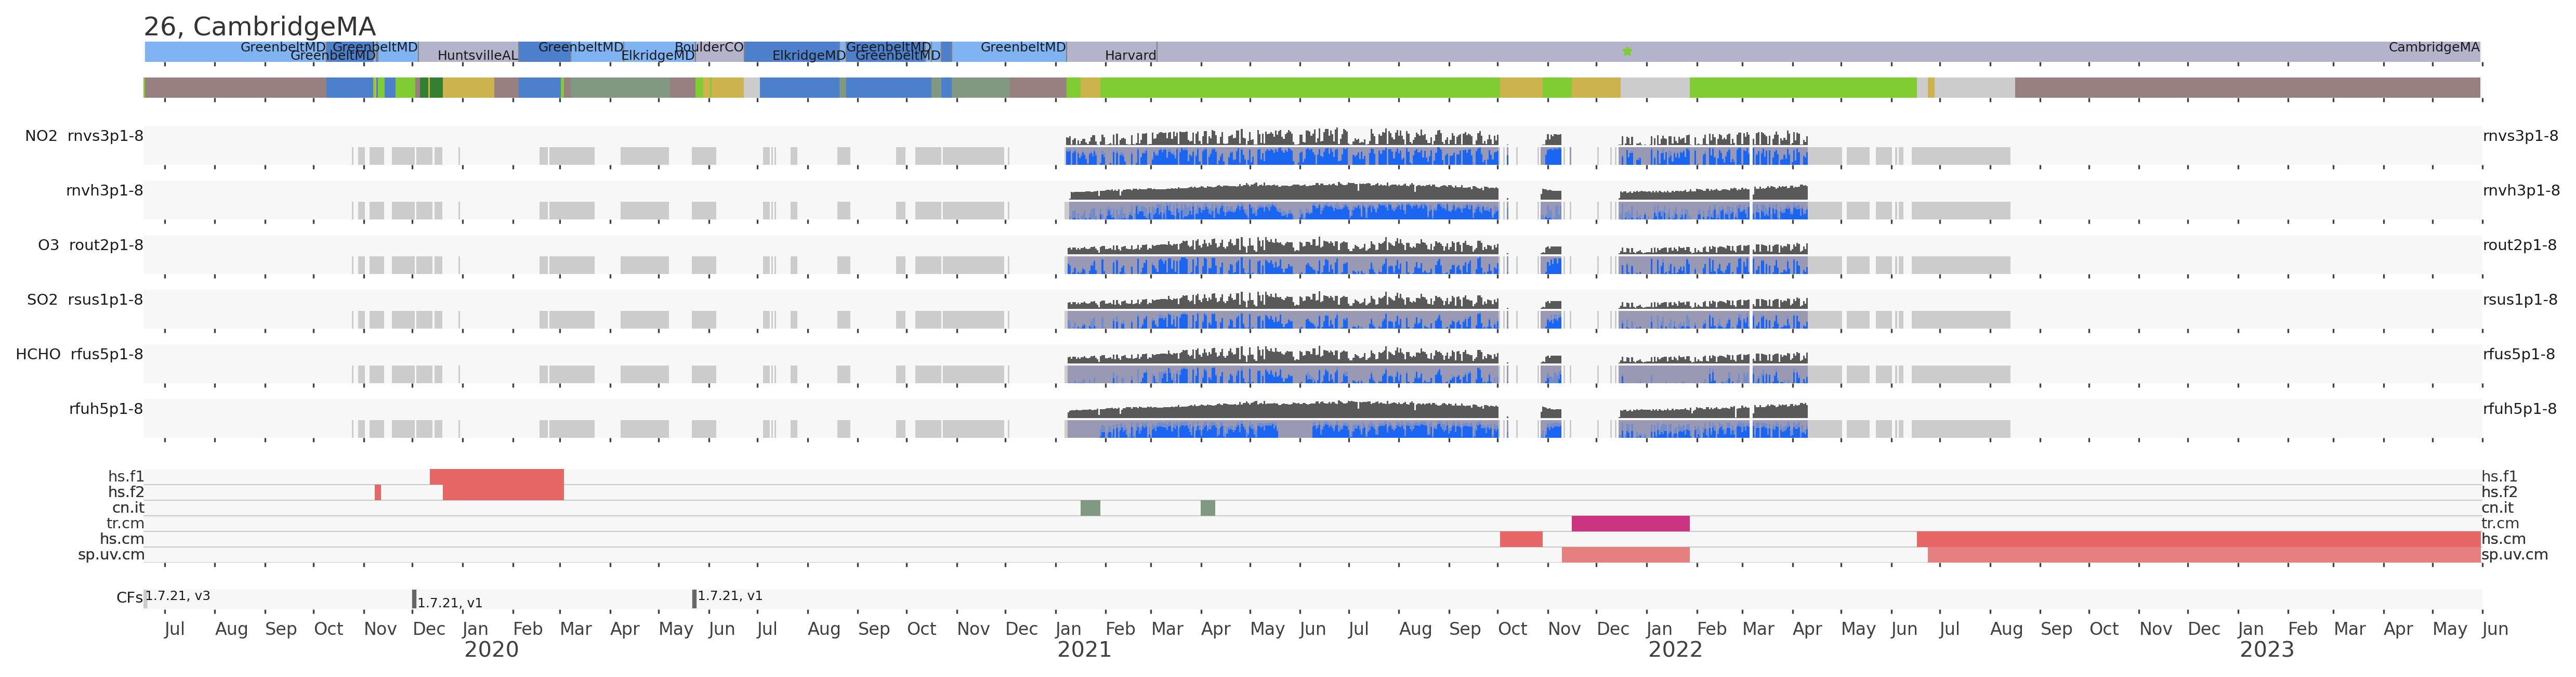
Task: Click the first green cn.it block
Action: (x=1090, y=508)
